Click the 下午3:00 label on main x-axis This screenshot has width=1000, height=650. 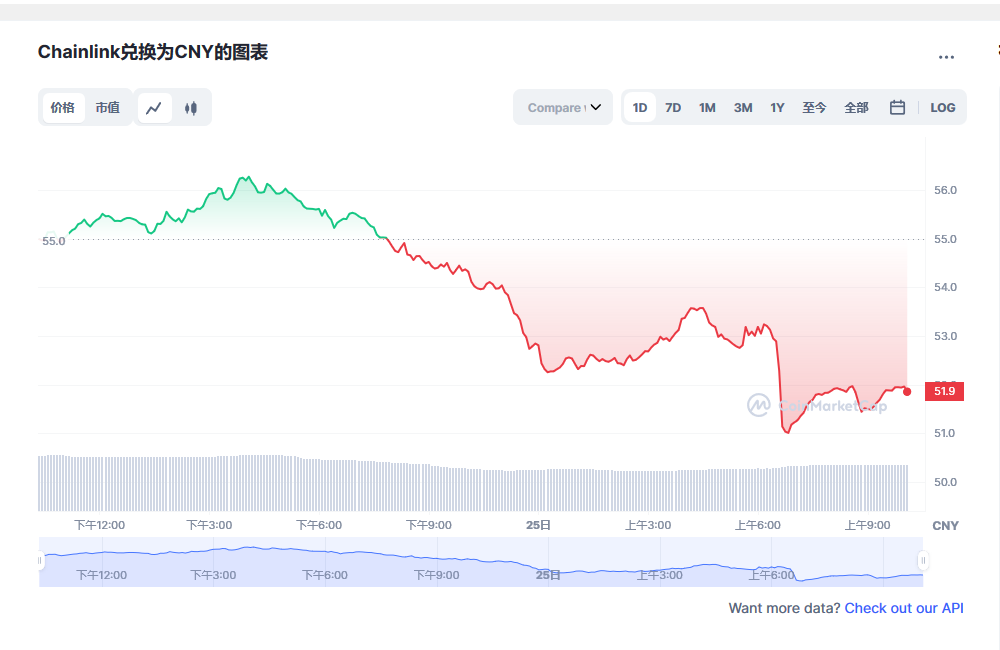209,525
